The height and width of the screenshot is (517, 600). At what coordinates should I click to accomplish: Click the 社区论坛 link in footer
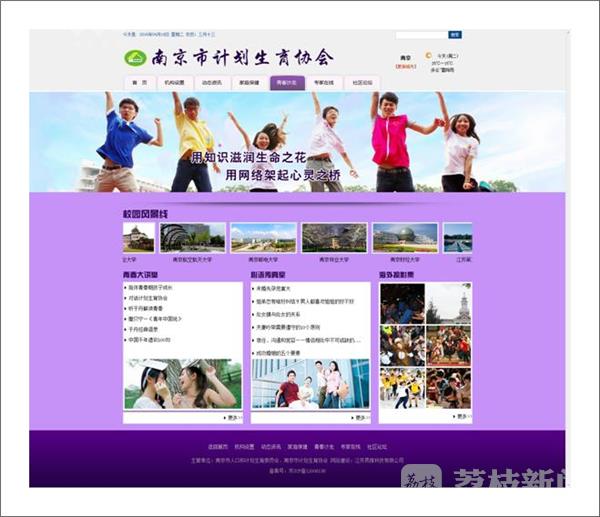[x=376, y=446]
